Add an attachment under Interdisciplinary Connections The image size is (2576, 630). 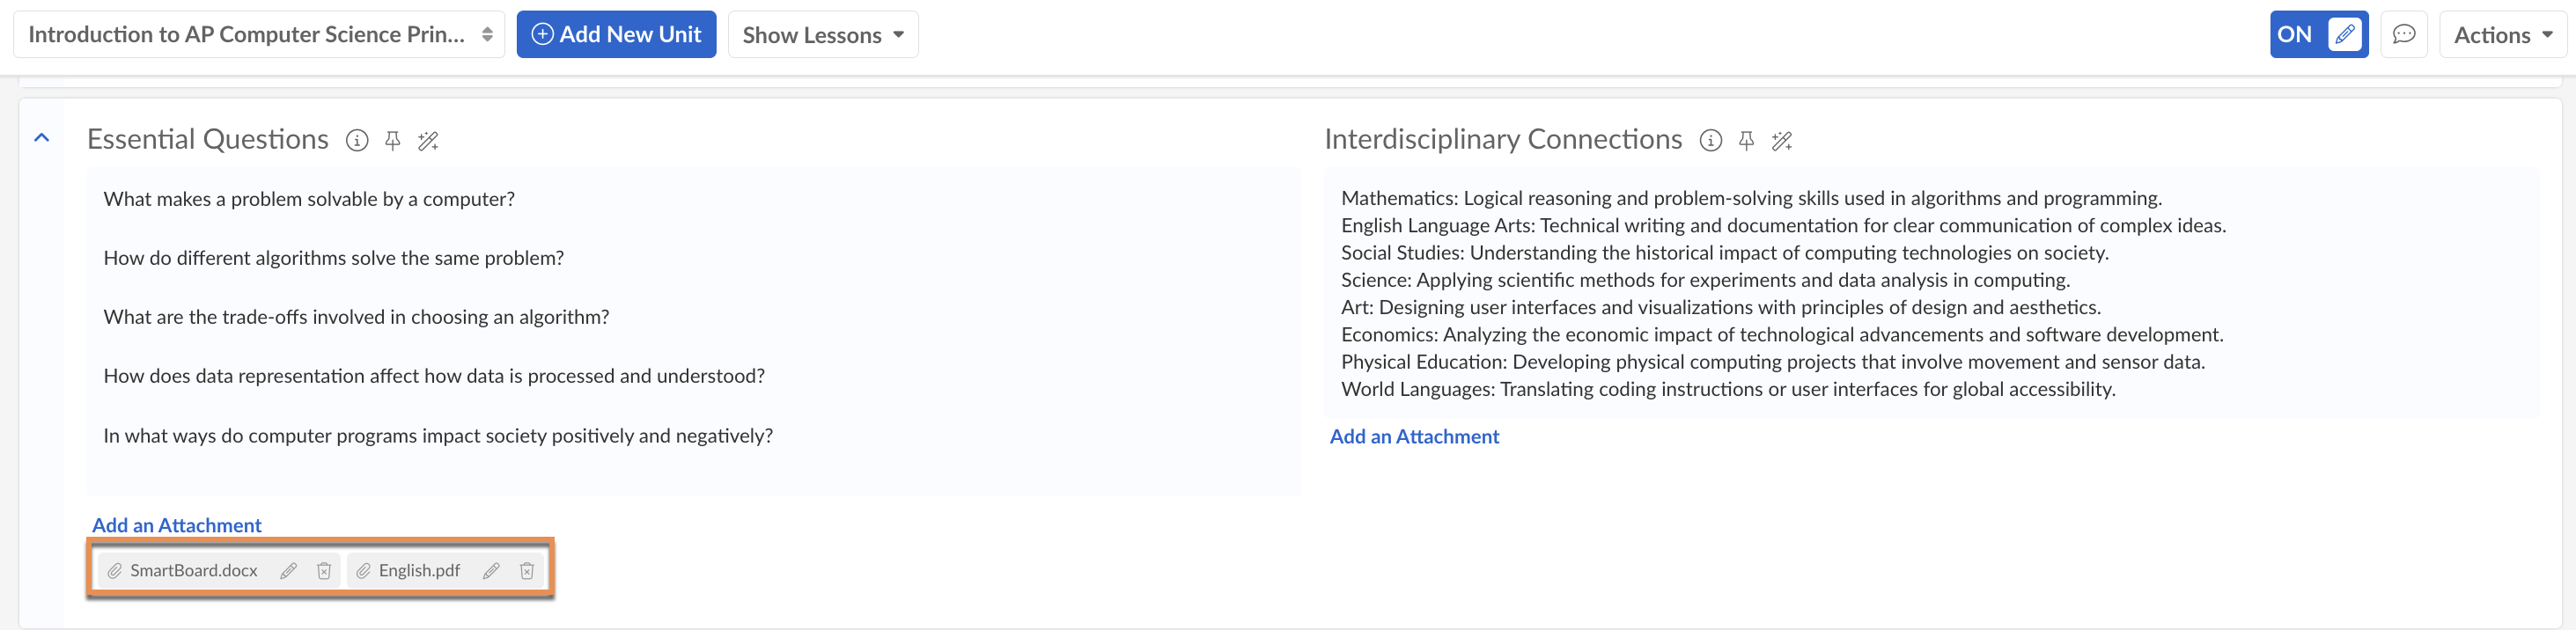(x=1414, y=437)
